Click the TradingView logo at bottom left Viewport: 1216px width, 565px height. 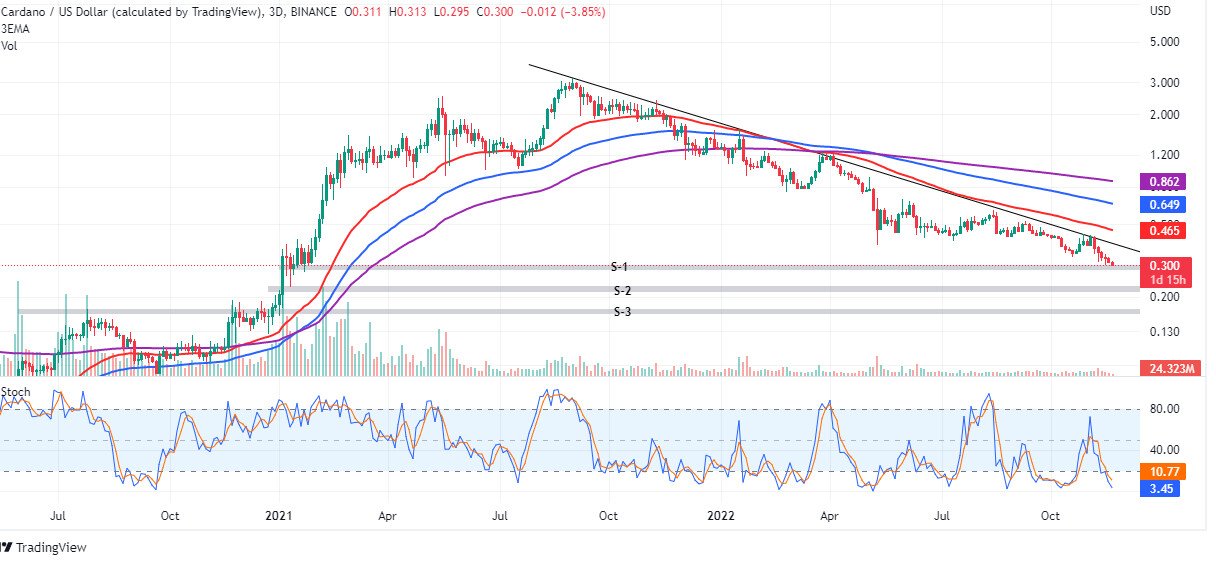point(45,547)
